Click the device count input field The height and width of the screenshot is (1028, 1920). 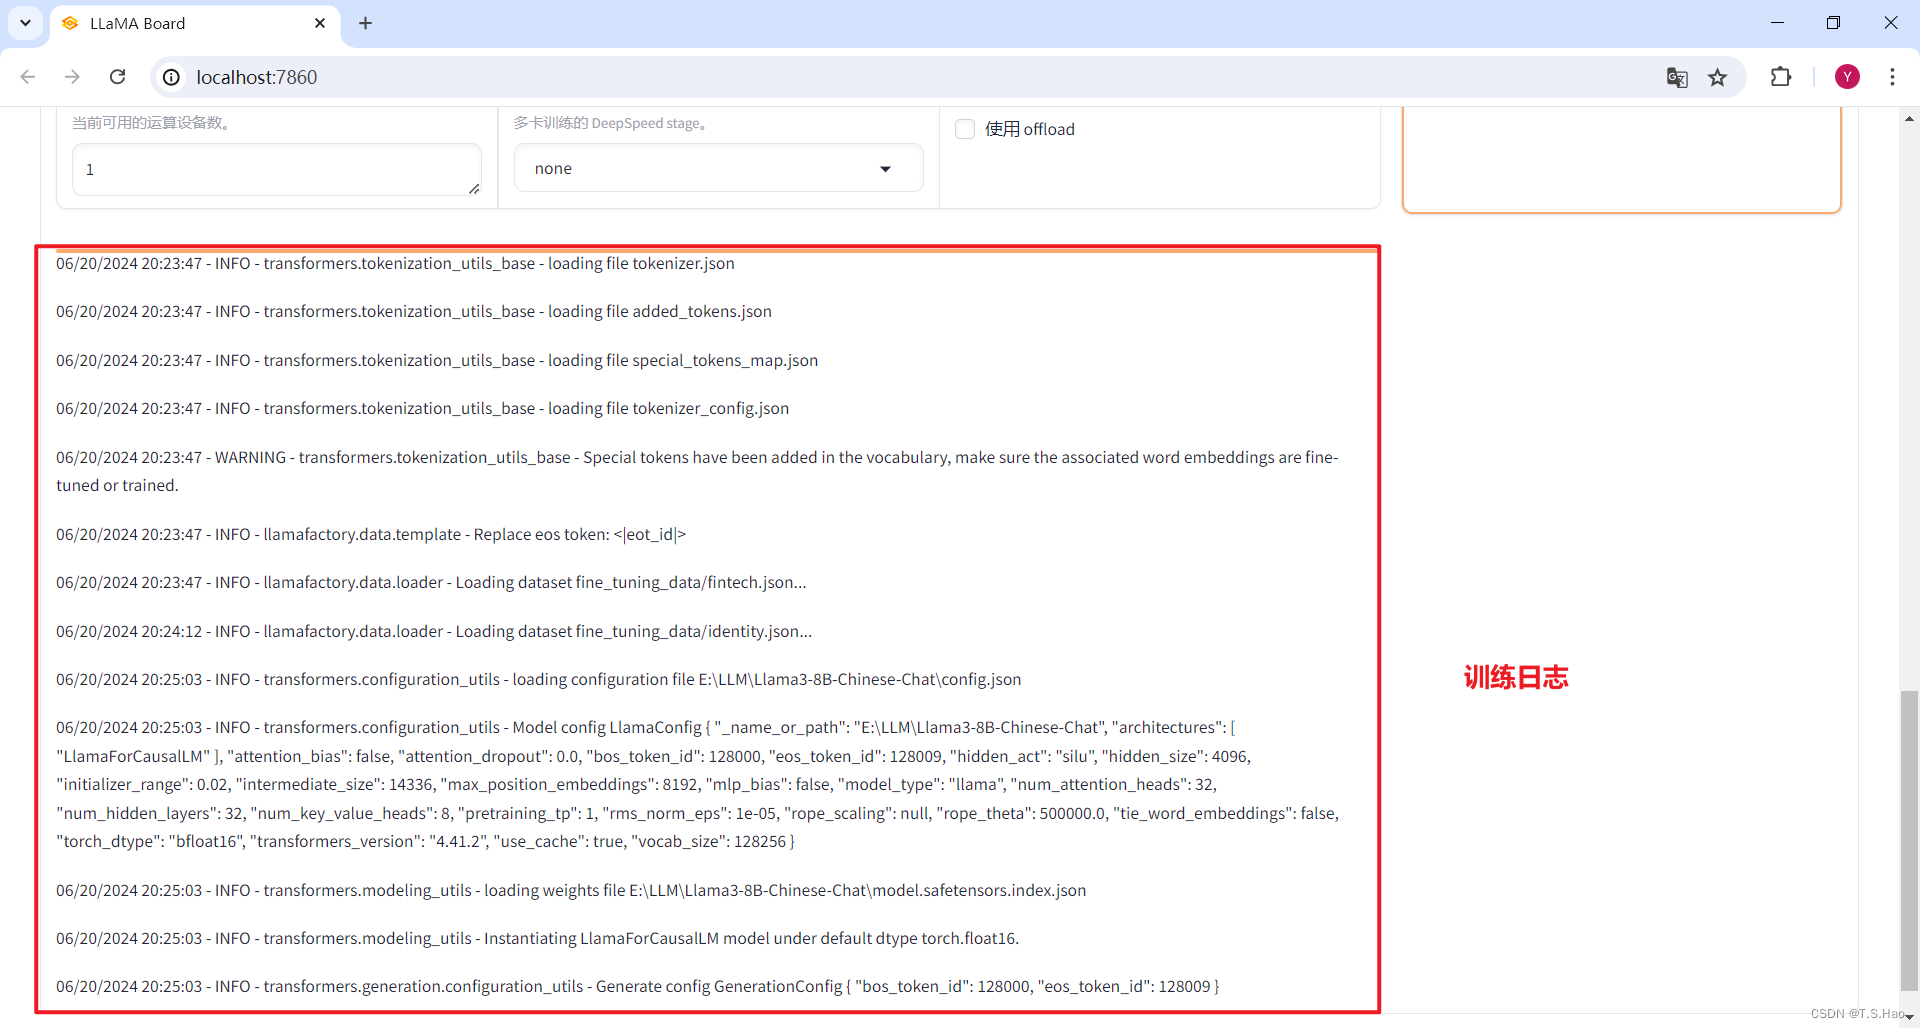click(x=270, y=169)
